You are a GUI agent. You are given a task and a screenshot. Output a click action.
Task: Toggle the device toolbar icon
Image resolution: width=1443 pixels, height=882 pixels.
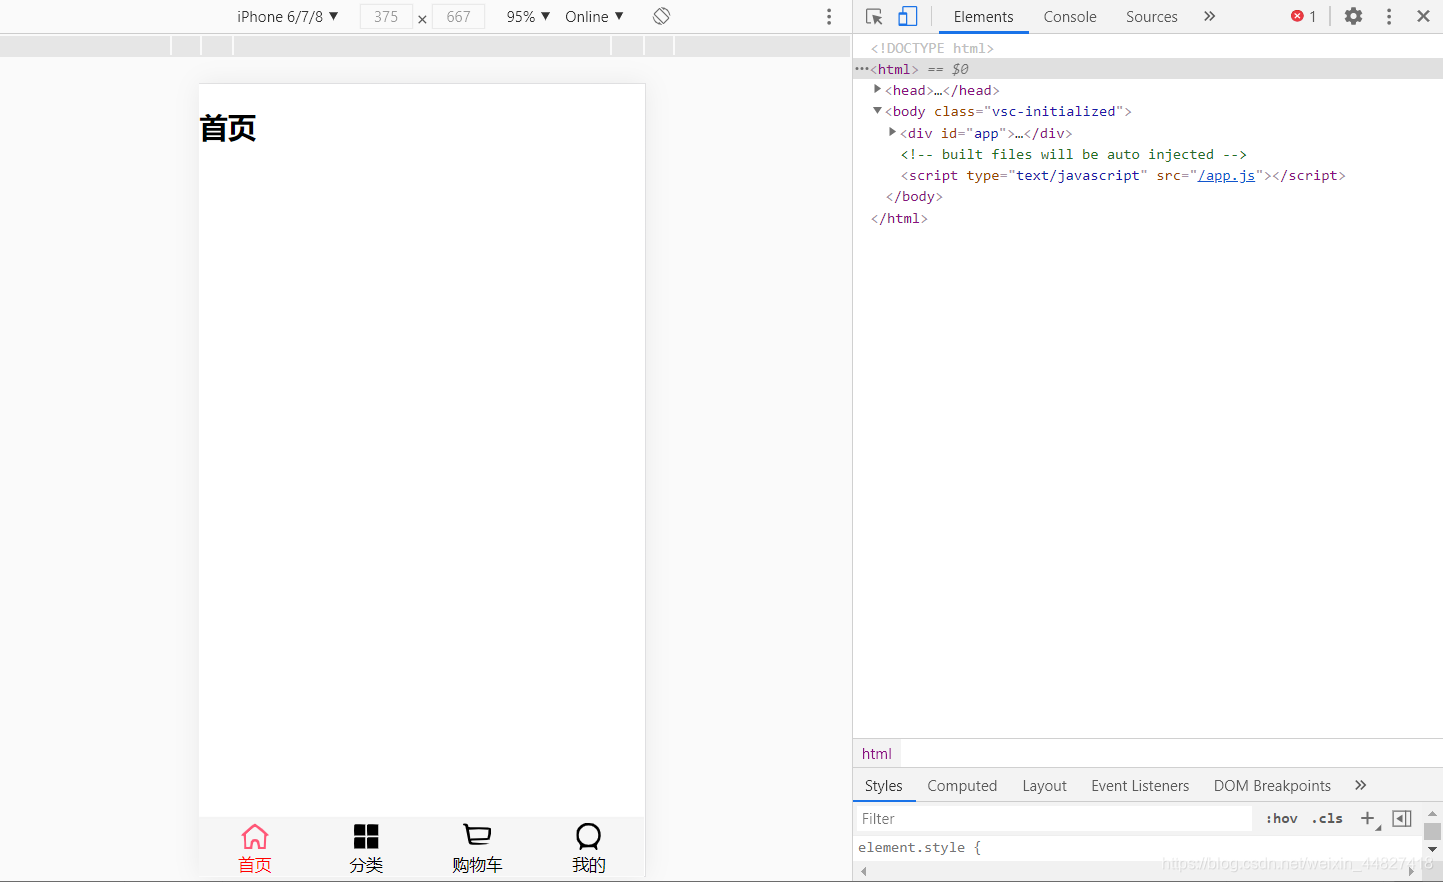point(908,16)
